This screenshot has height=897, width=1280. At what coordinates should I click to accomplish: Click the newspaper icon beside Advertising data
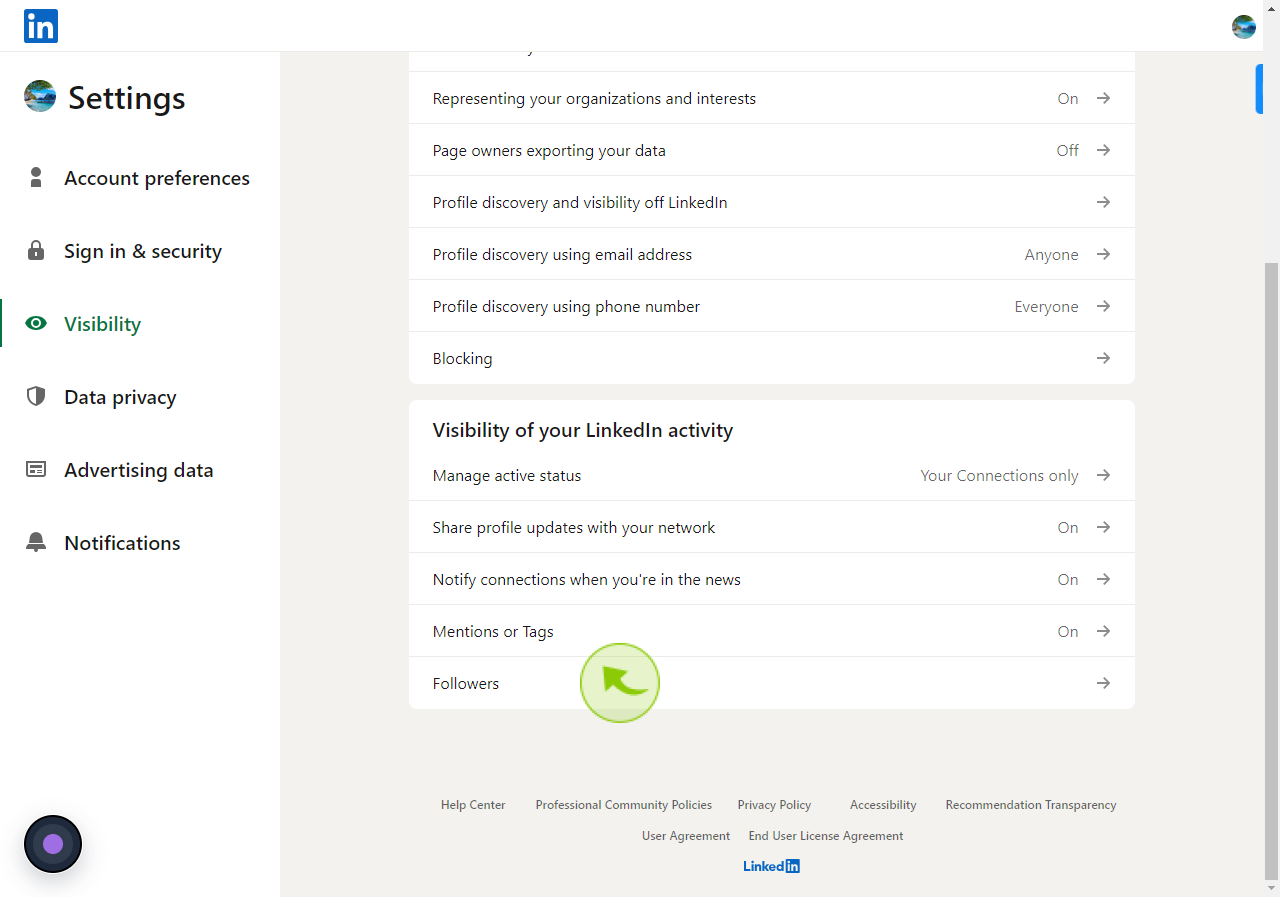pos(36,470)
